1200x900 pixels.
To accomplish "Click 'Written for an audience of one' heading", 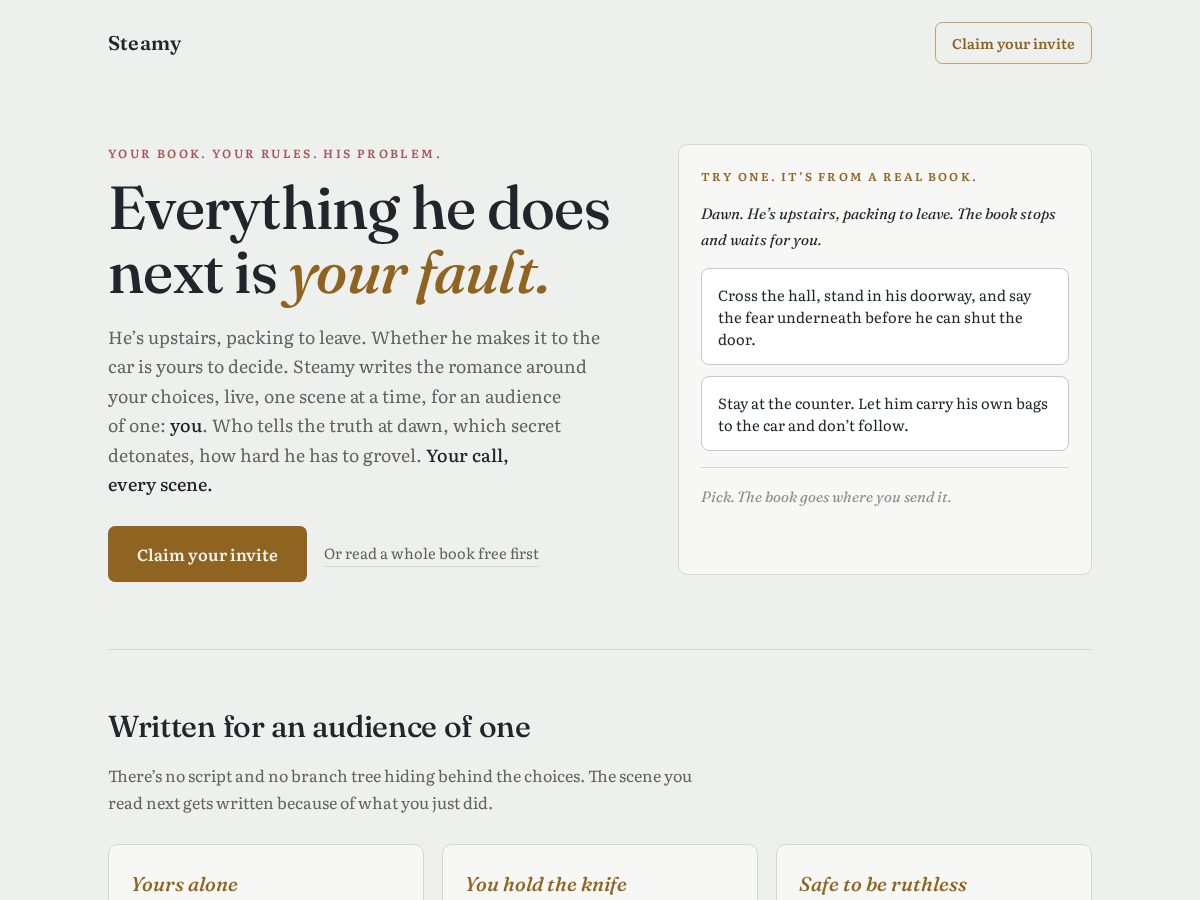I will 319,727.
